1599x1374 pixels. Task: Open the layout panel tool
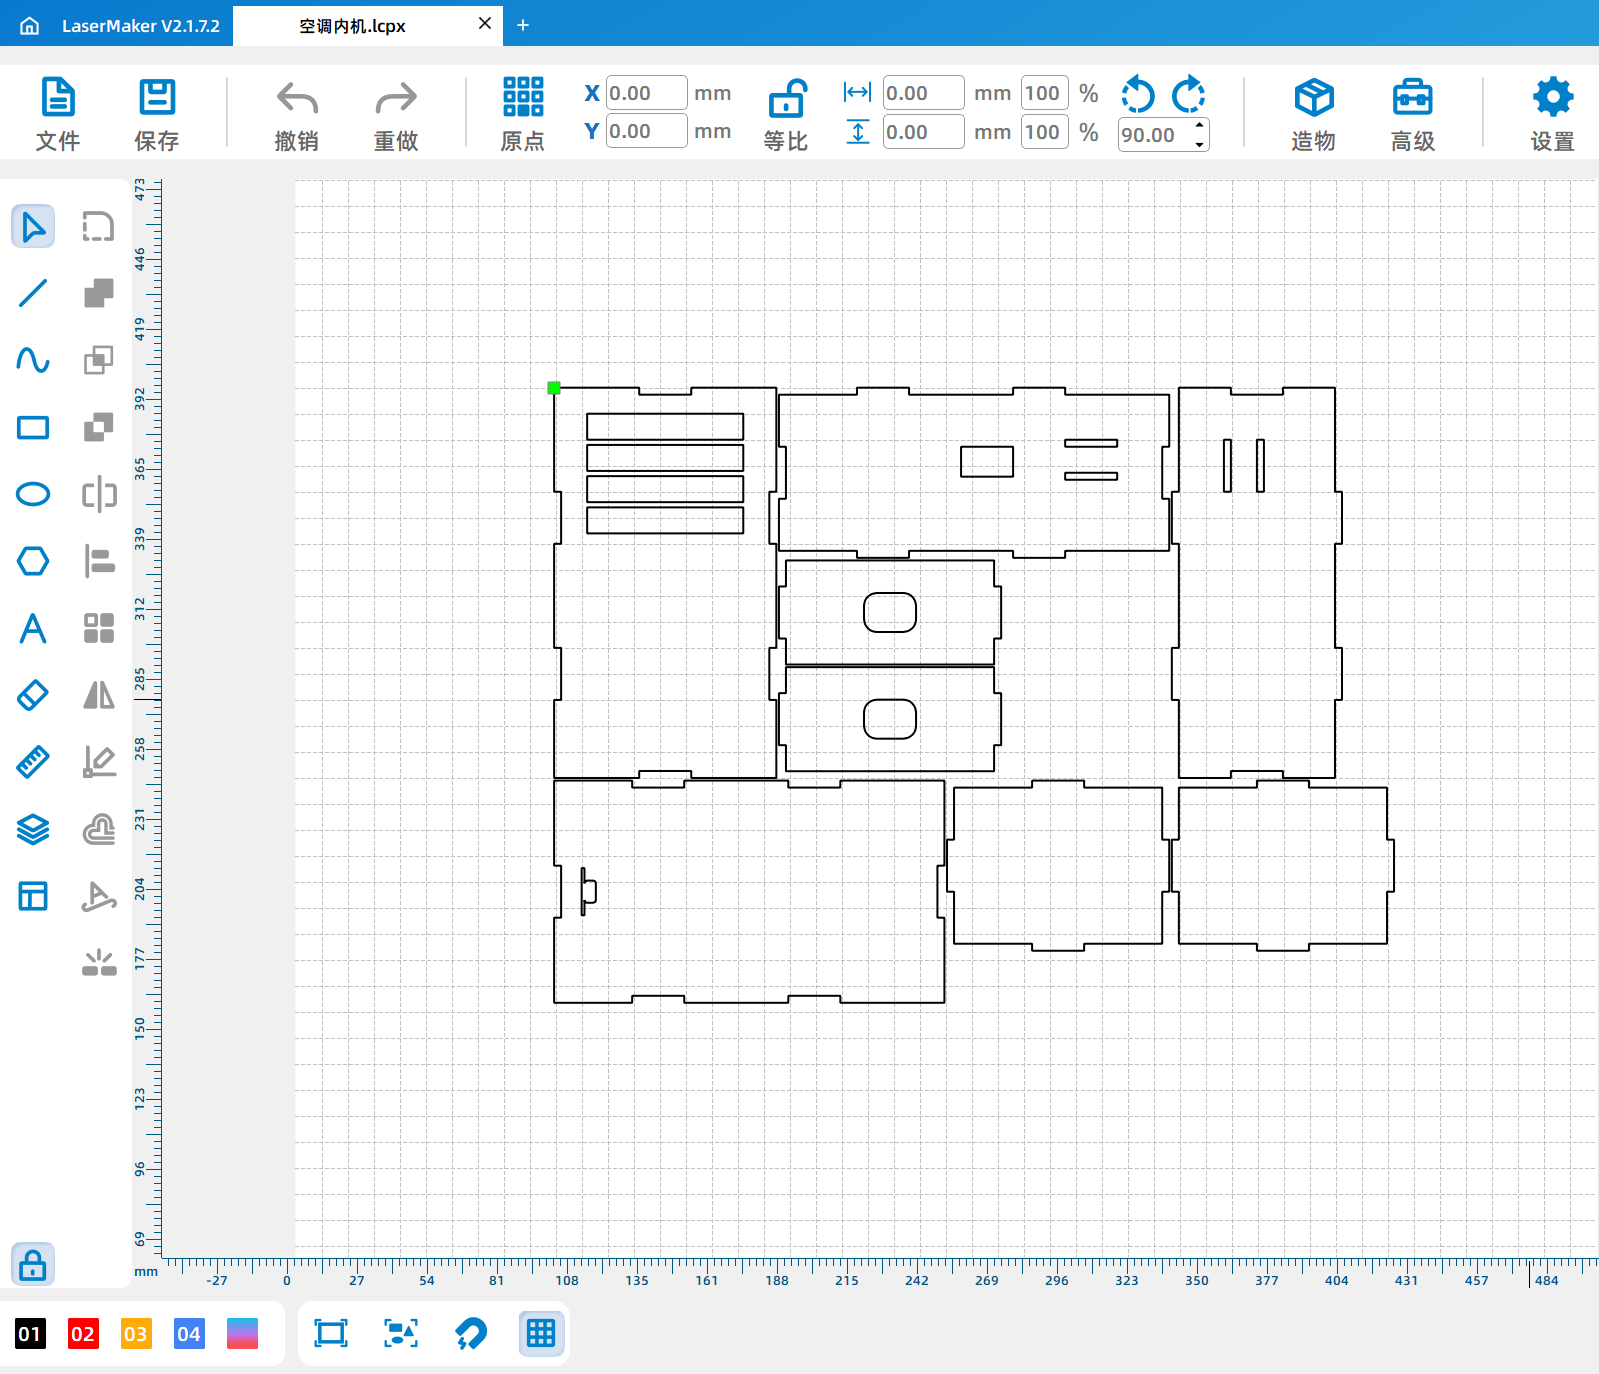[33, 896]
